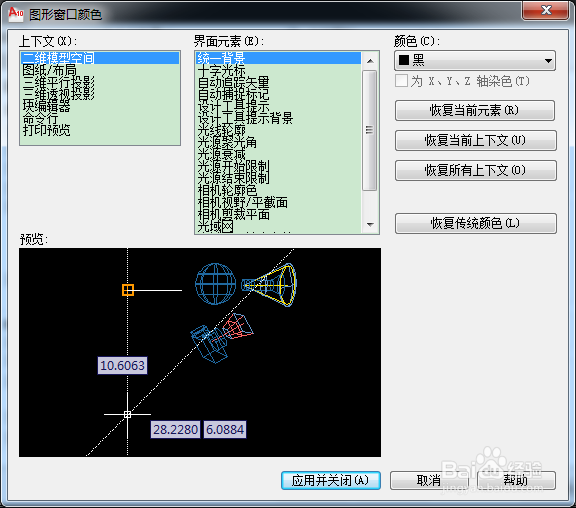
Task: Click the orange autosnap marker in preview
Action: tap(128, 290)
